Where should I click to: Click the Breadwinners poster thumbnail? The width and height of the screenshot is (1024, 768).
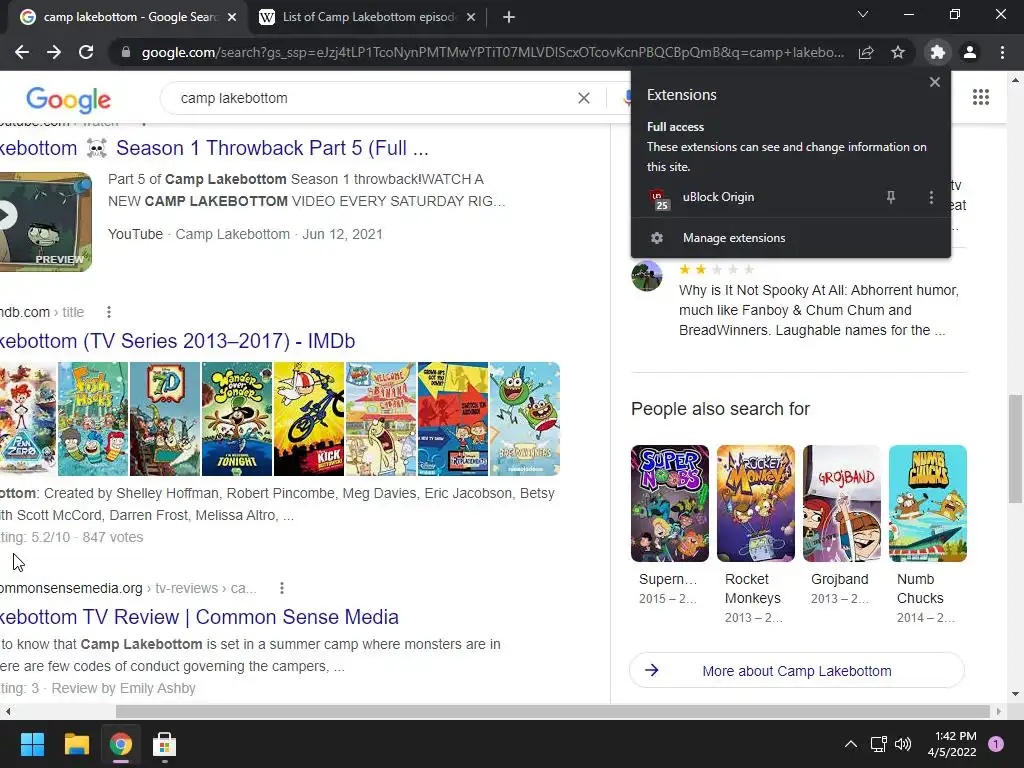click(524, 419)
